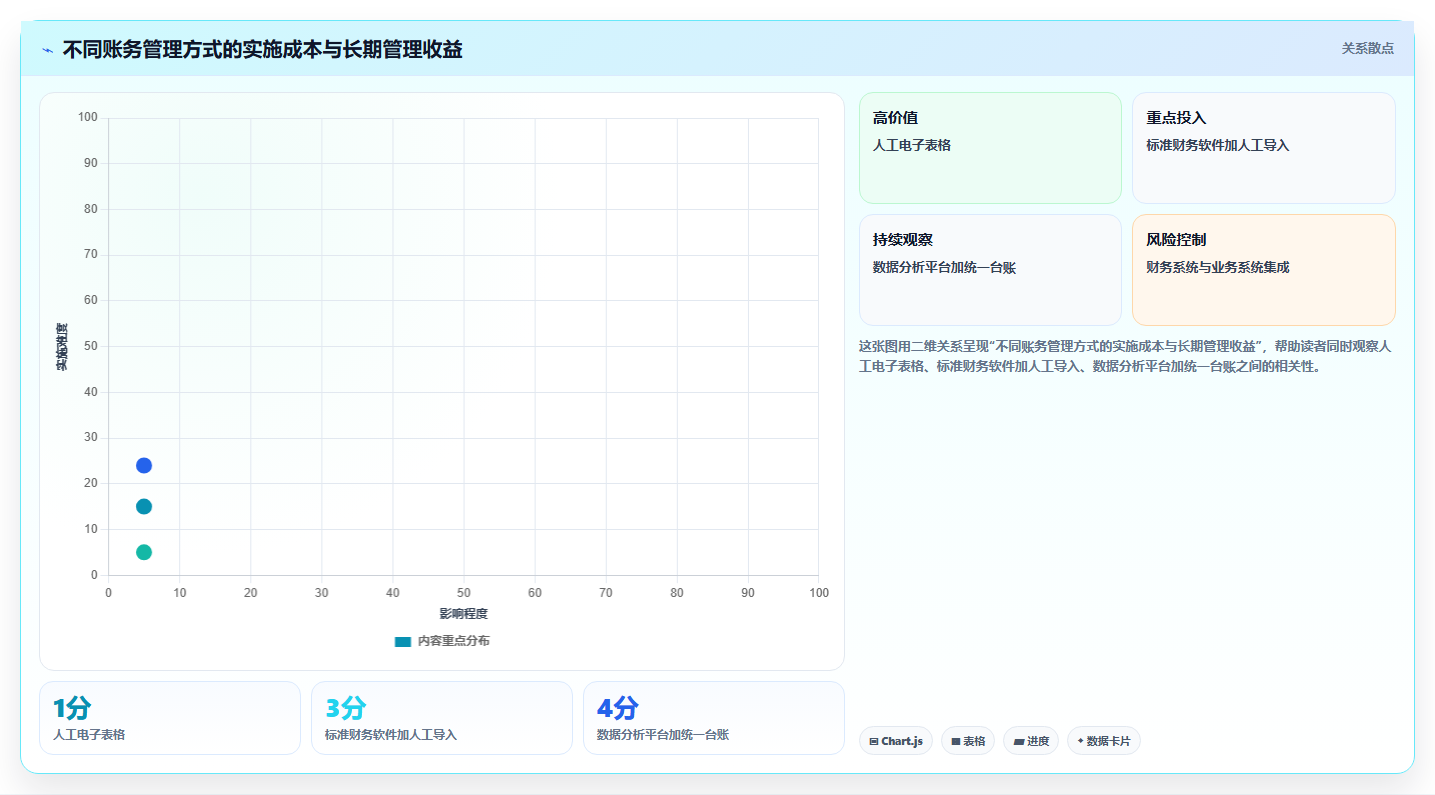Click the chart page title text
Viewport: 1435px width, 795px height.
(262, 50)
